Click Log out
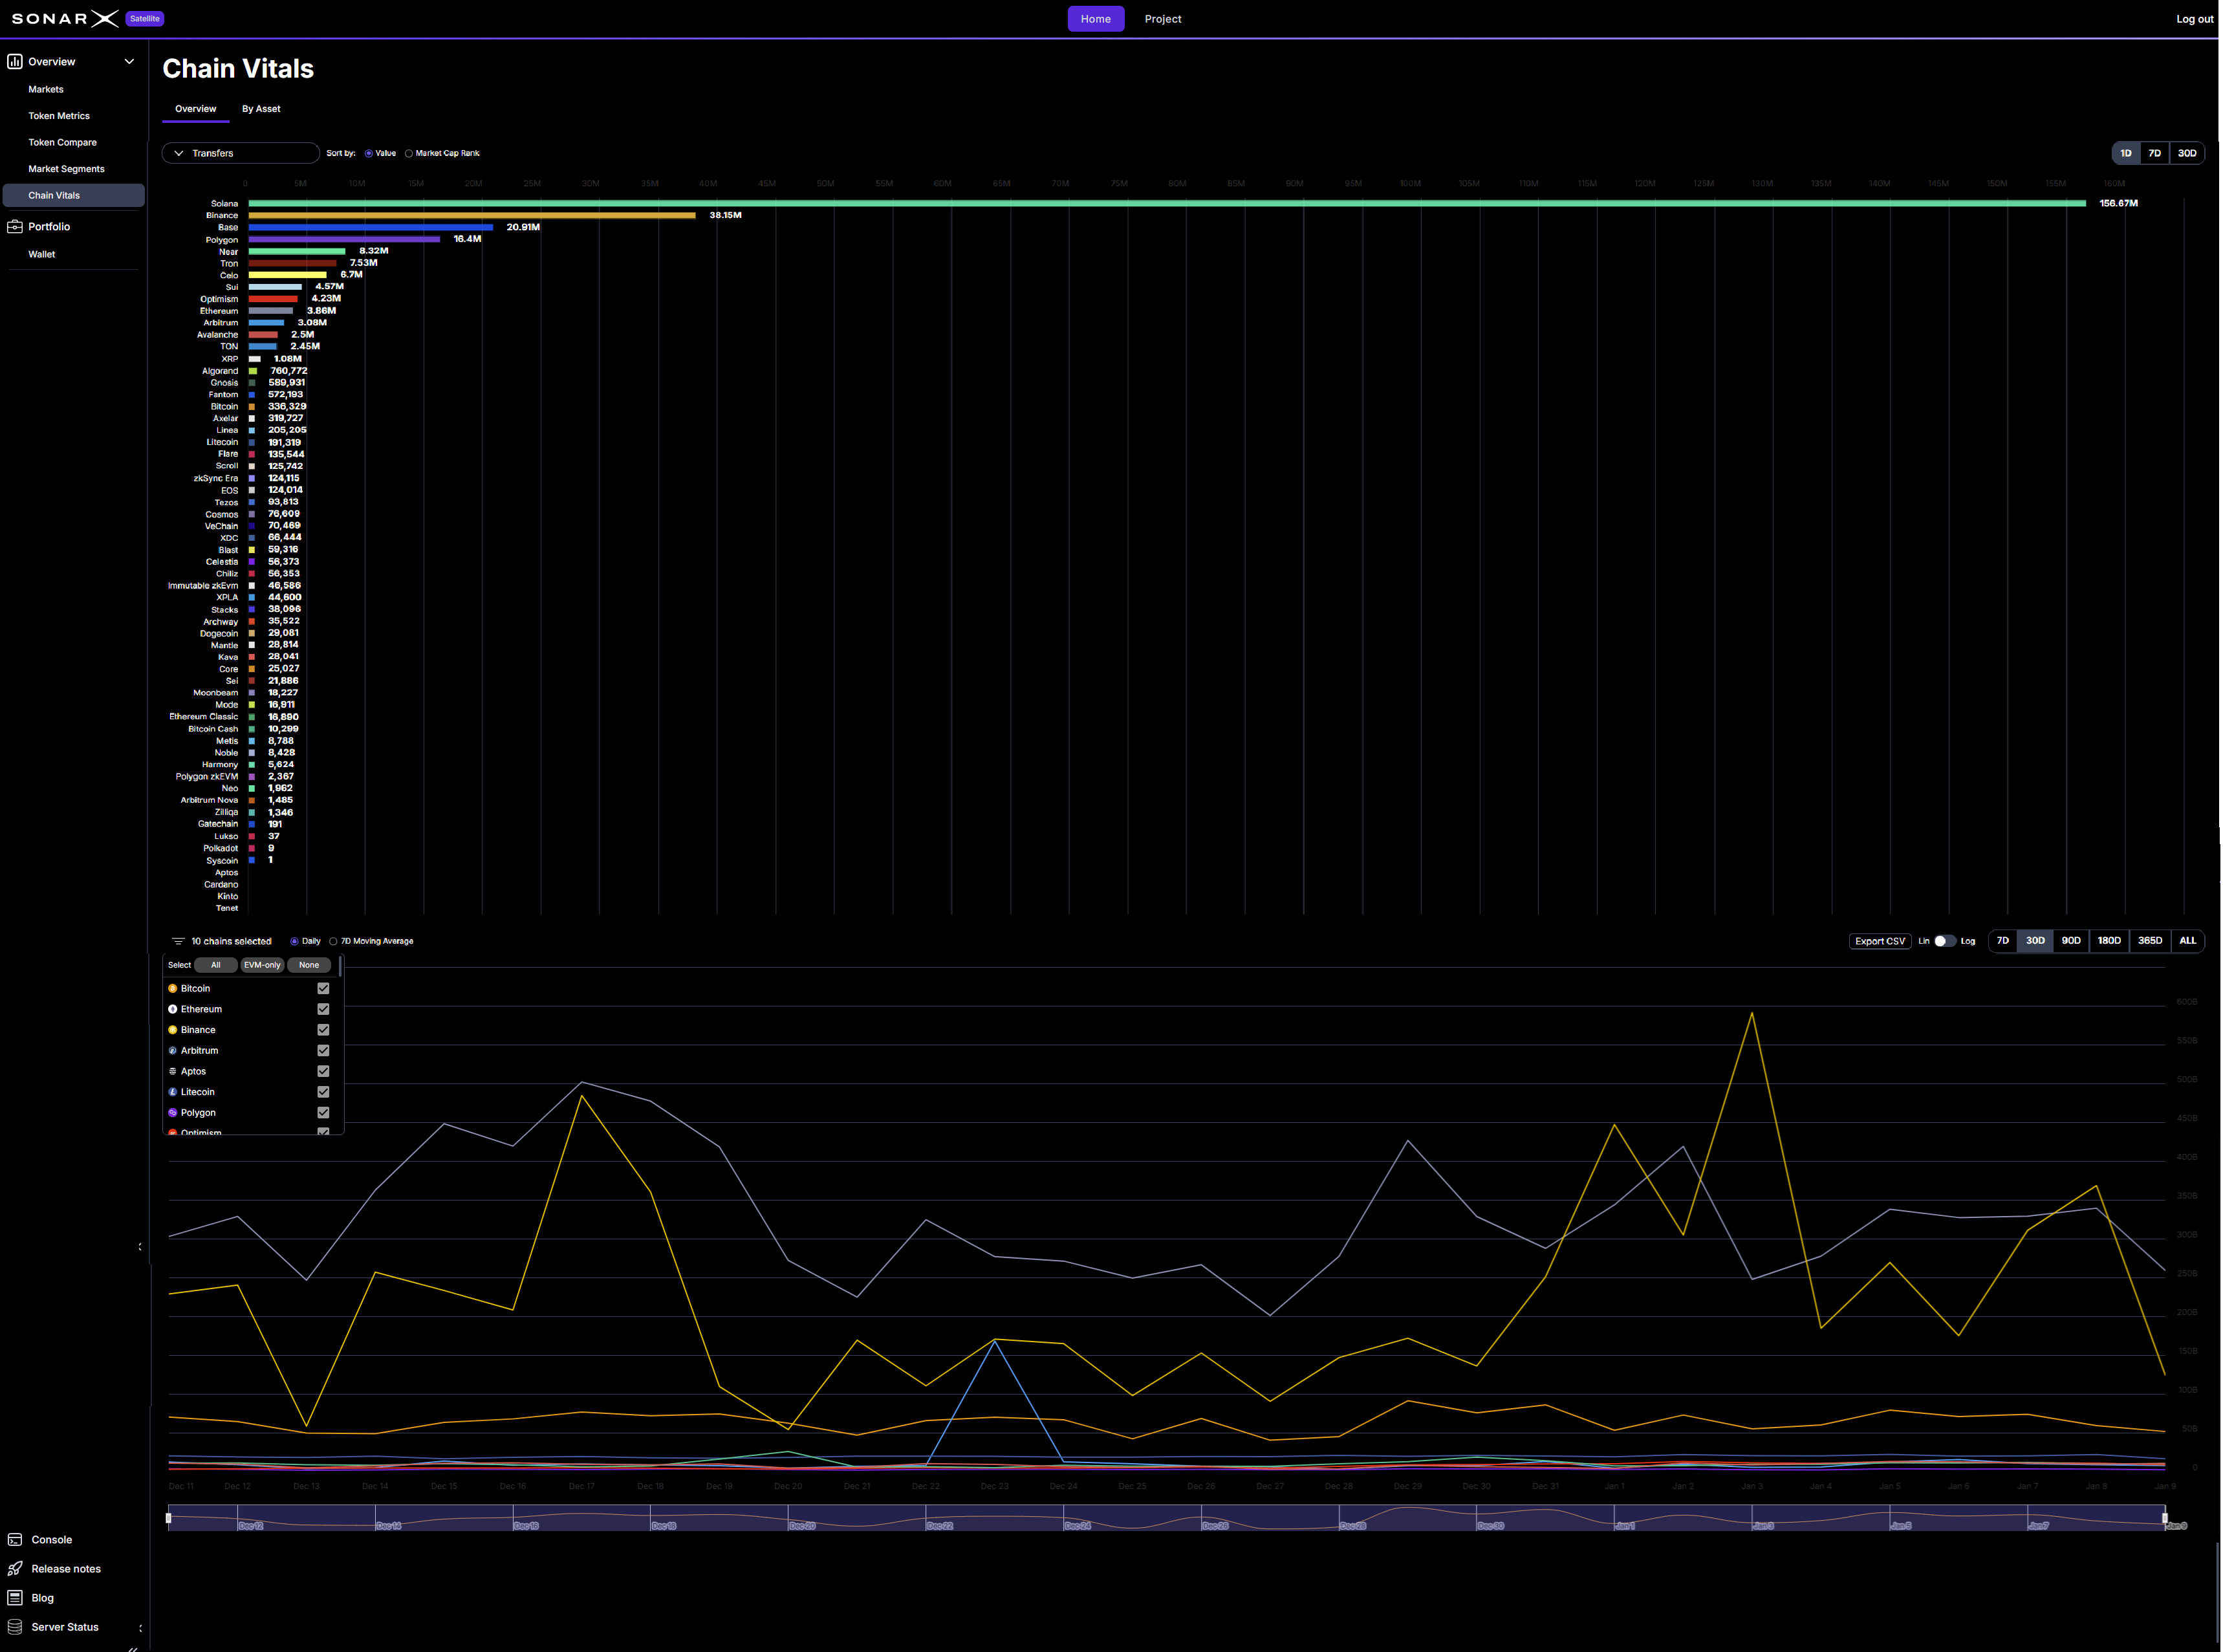 2194,19
